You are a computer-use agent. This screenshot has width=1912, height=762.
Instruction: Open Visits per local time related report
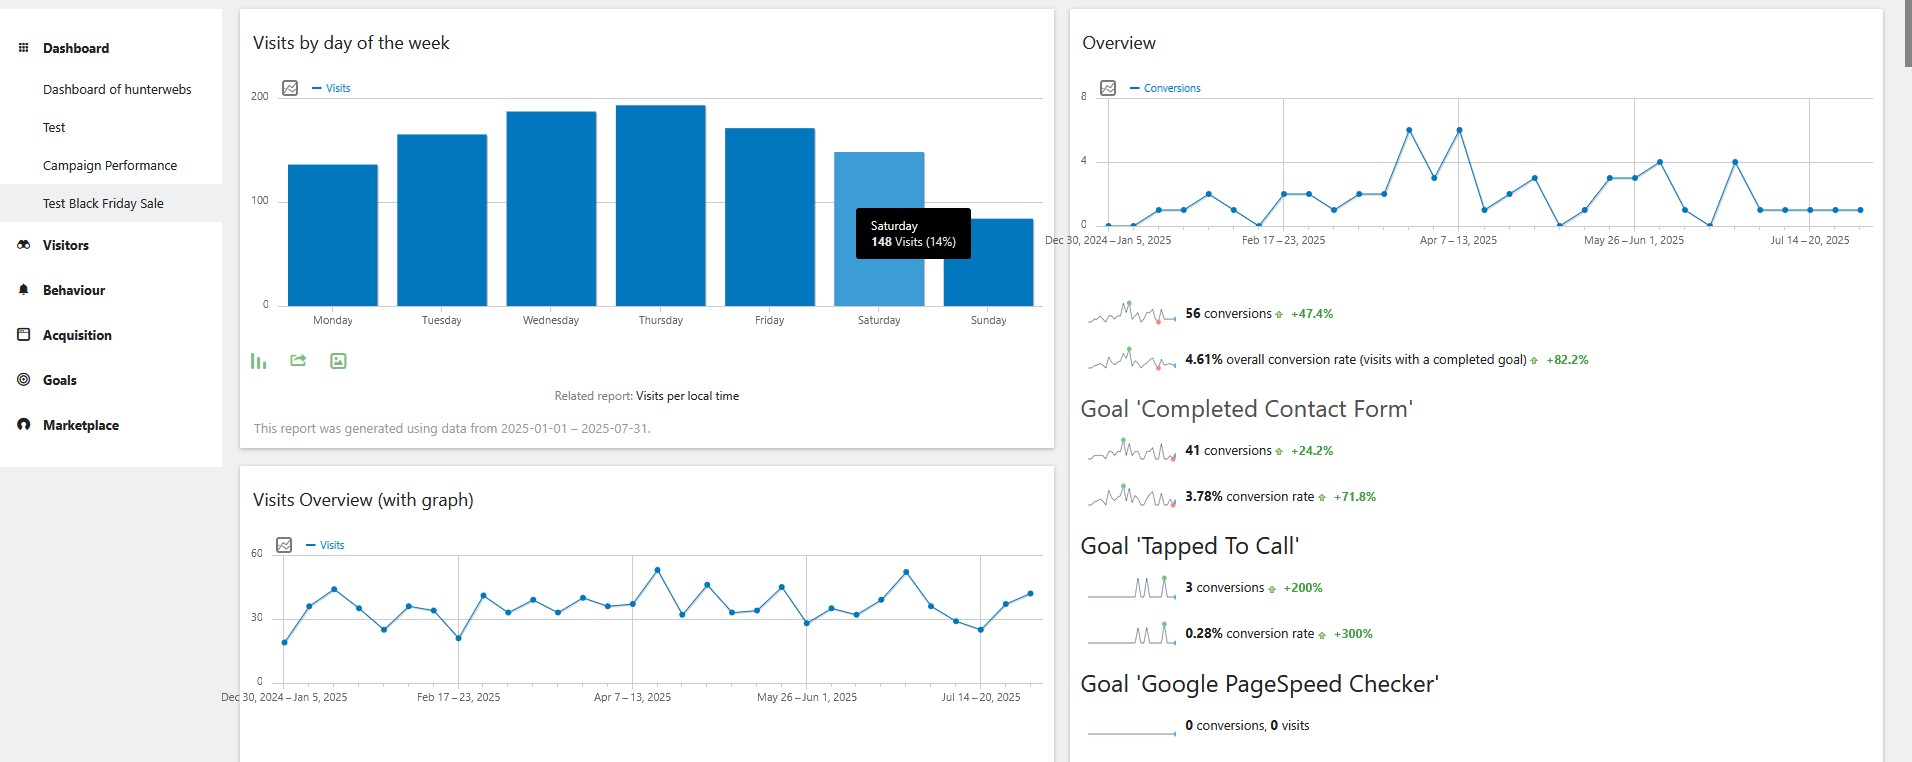(x=688, y=396)
